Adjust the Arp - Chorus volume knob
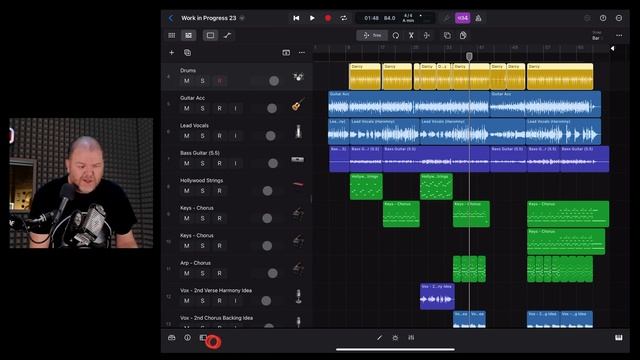The height and width of the screenshot is (360, 640). point(273,273)
